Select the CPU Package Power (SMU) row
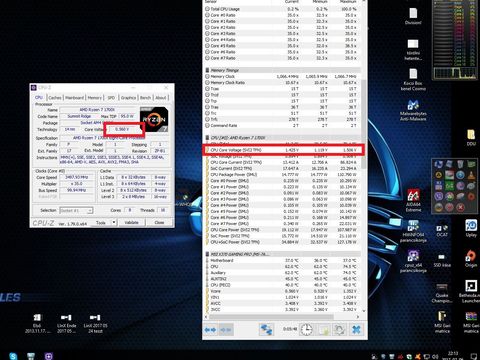The image size is (480, 360). coord(282,174)
